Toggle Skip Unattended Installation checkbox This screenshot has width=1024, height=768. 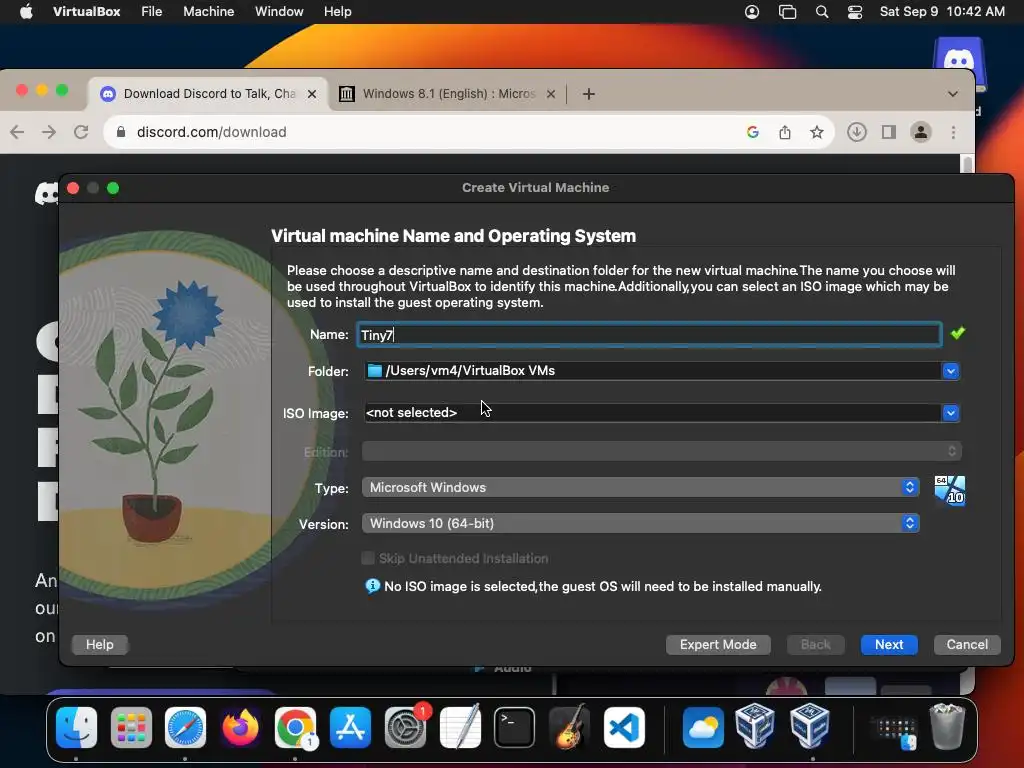pos(368,558)
